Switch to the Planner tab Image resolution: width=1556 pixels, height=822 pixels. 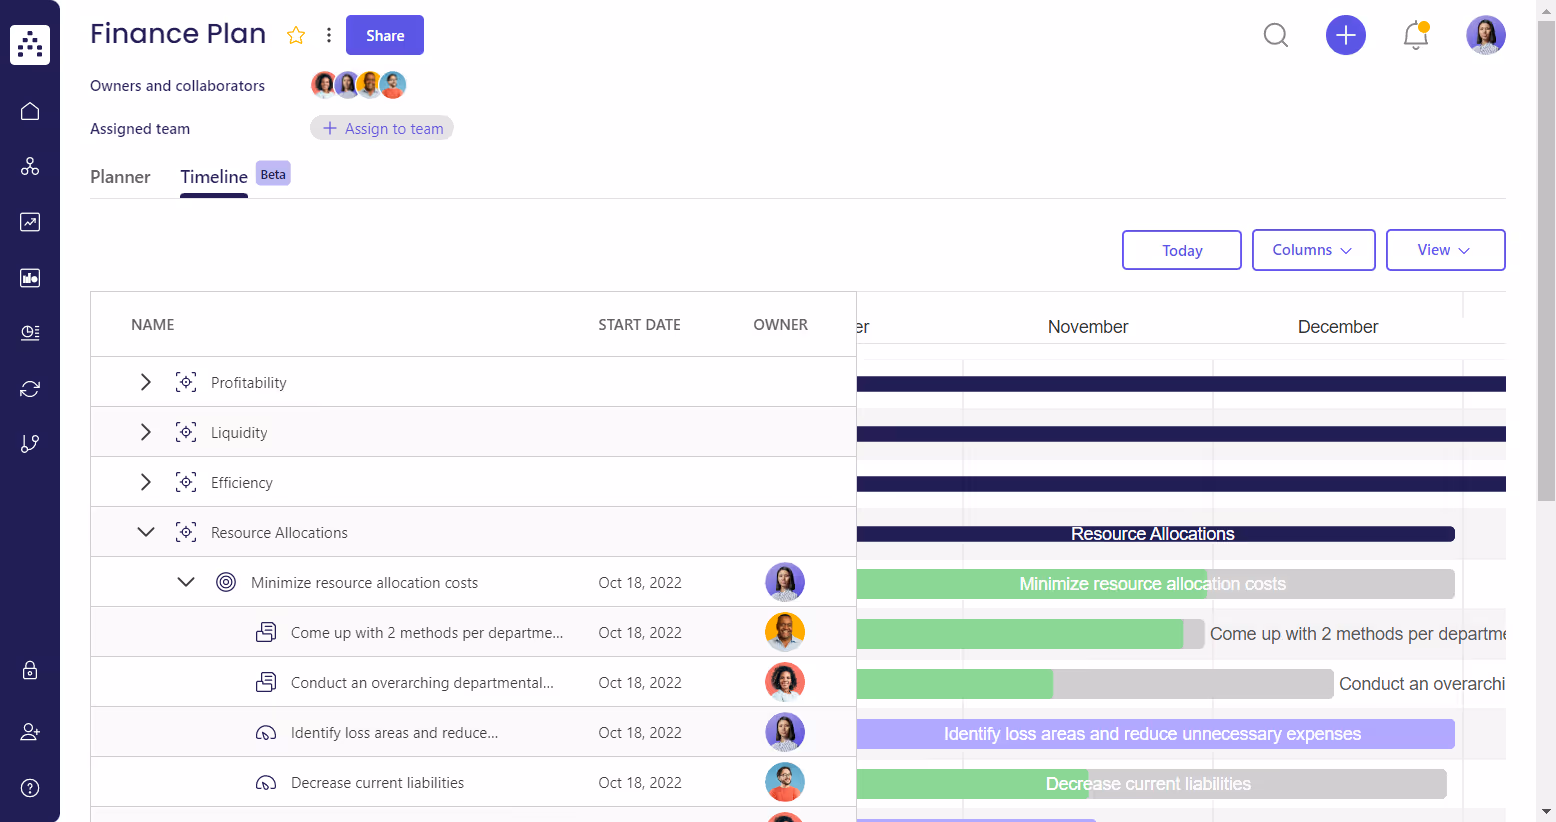120,177
